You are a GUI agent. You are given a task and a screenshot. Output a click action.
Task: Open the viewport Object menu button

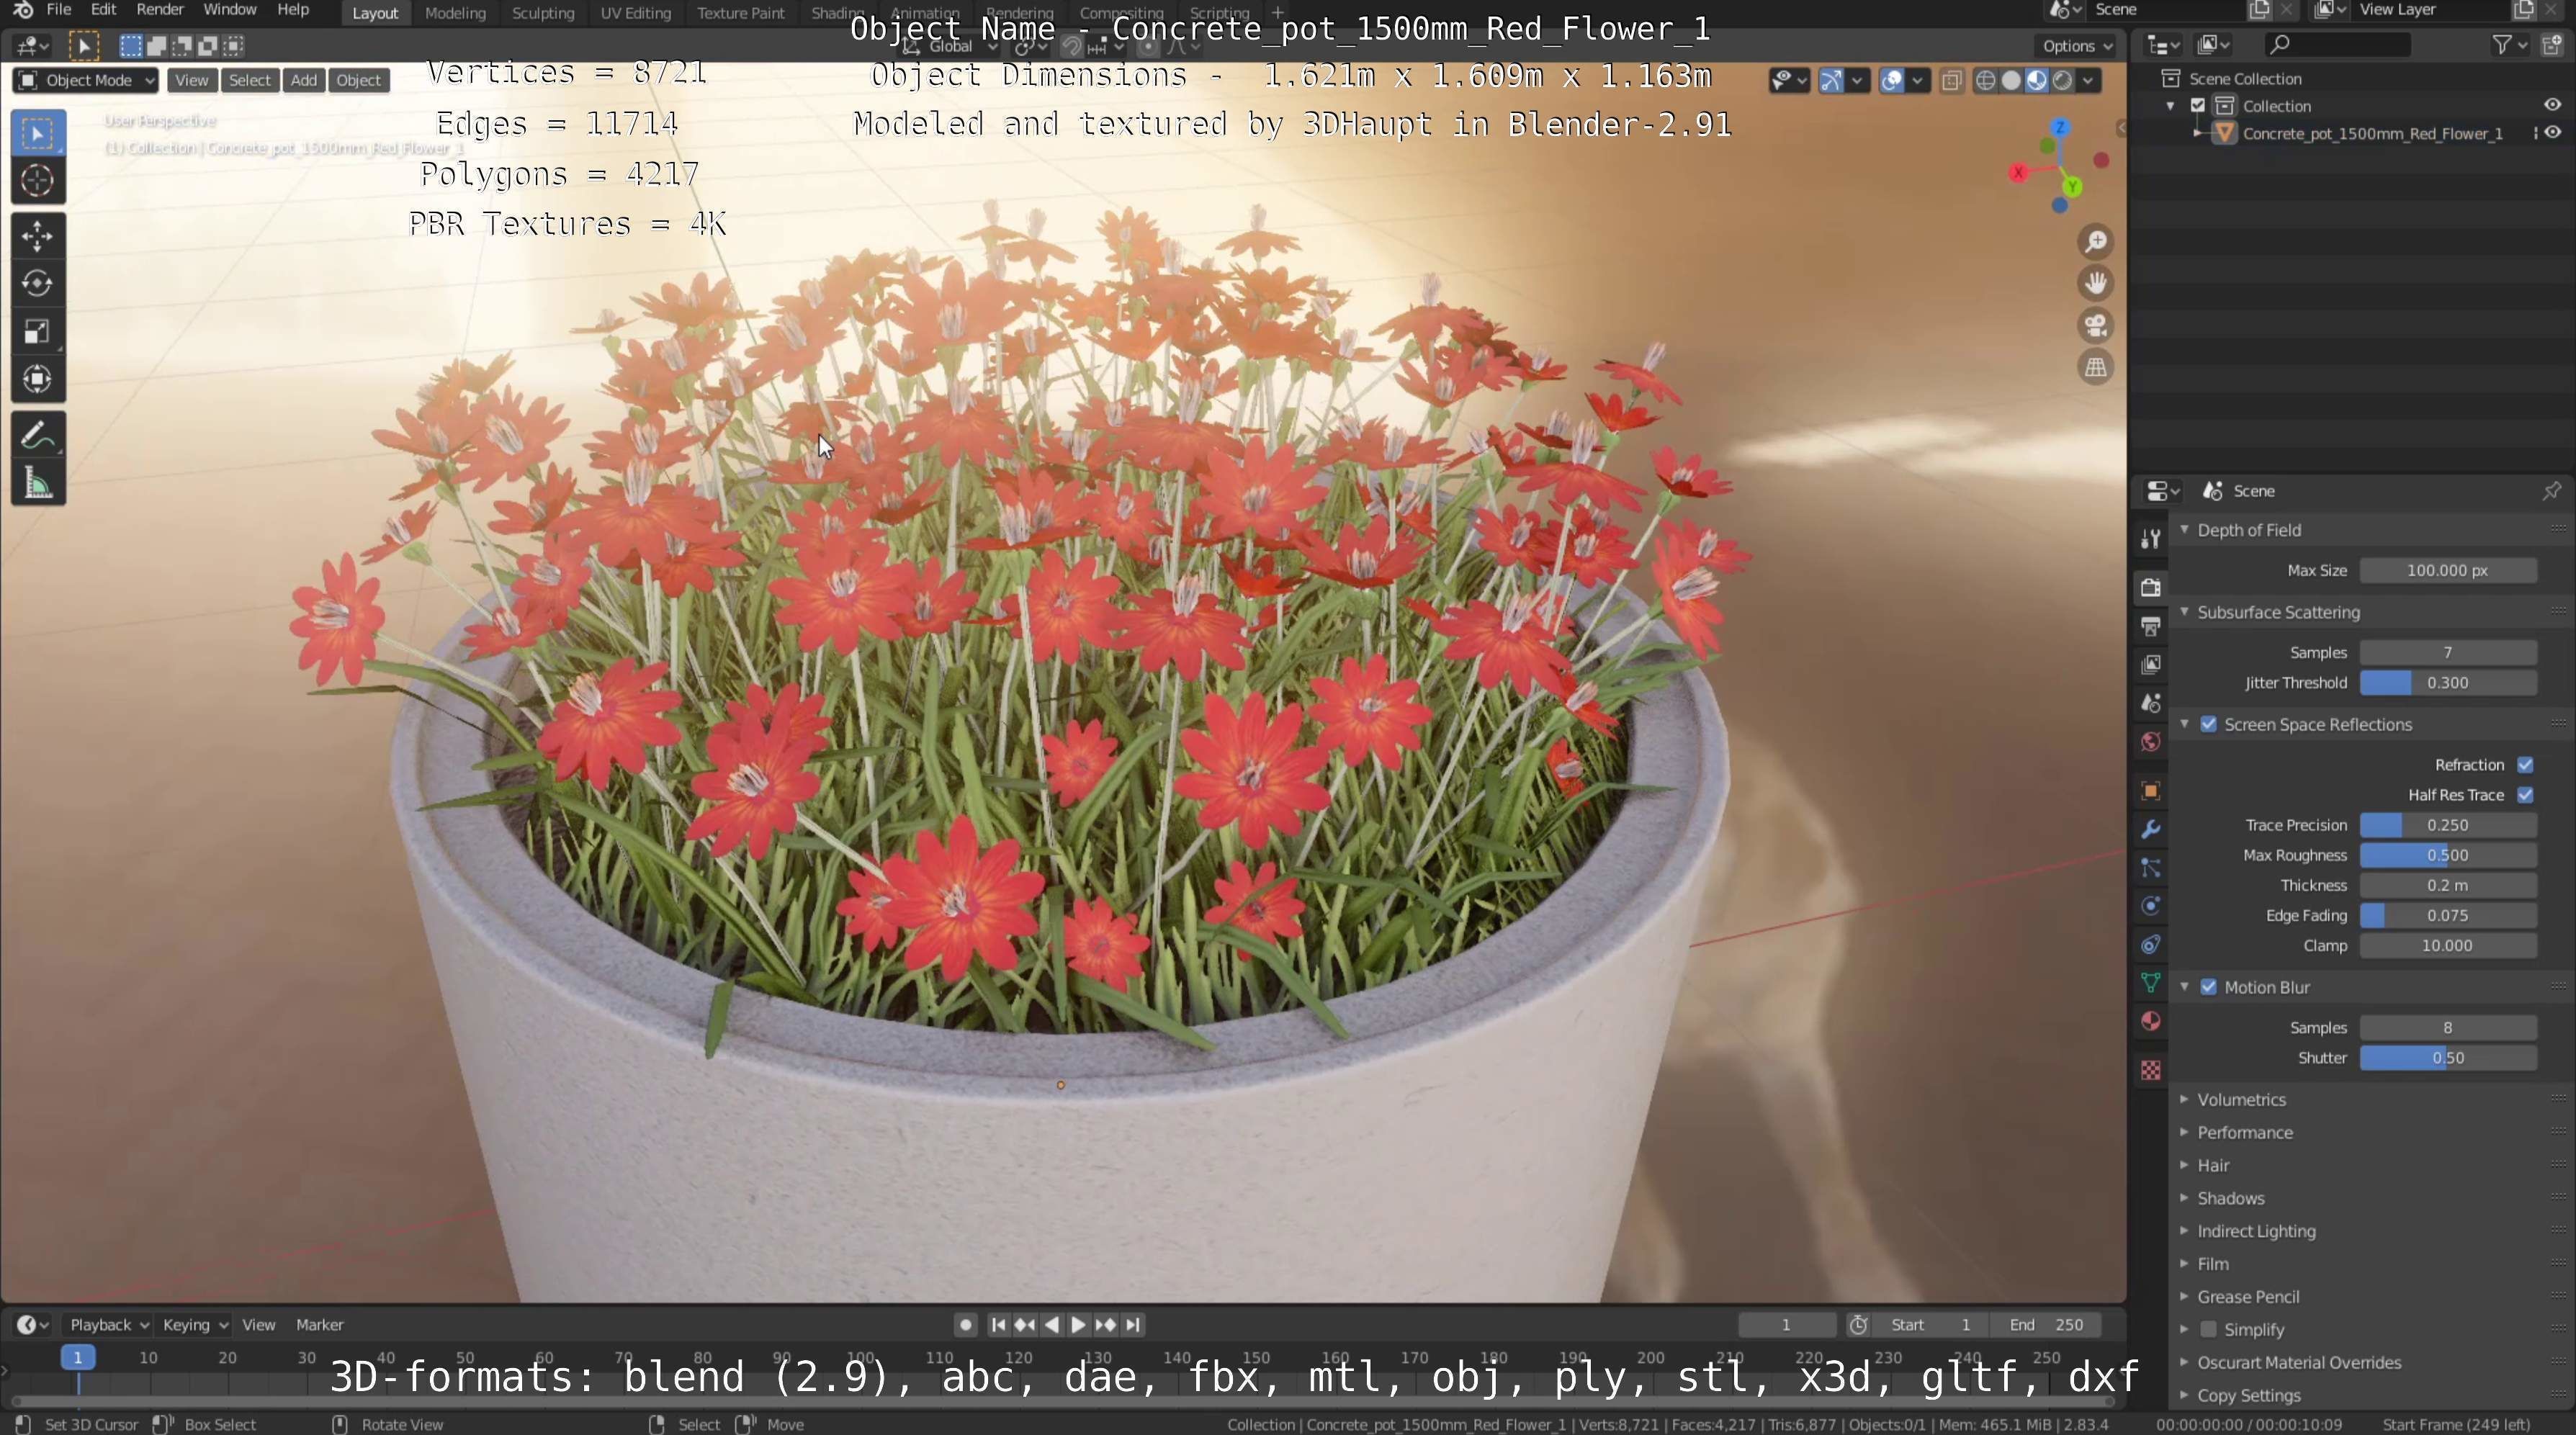tap(358, 81)
